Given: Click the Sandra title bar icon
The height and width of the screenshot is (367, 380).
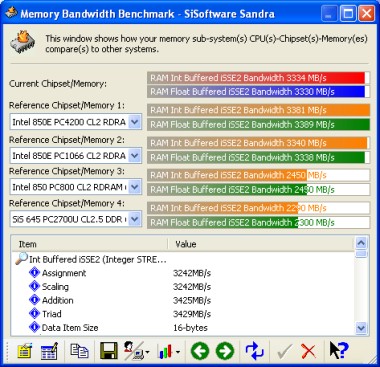Looking at the screenshot, I should pos(11,13).
